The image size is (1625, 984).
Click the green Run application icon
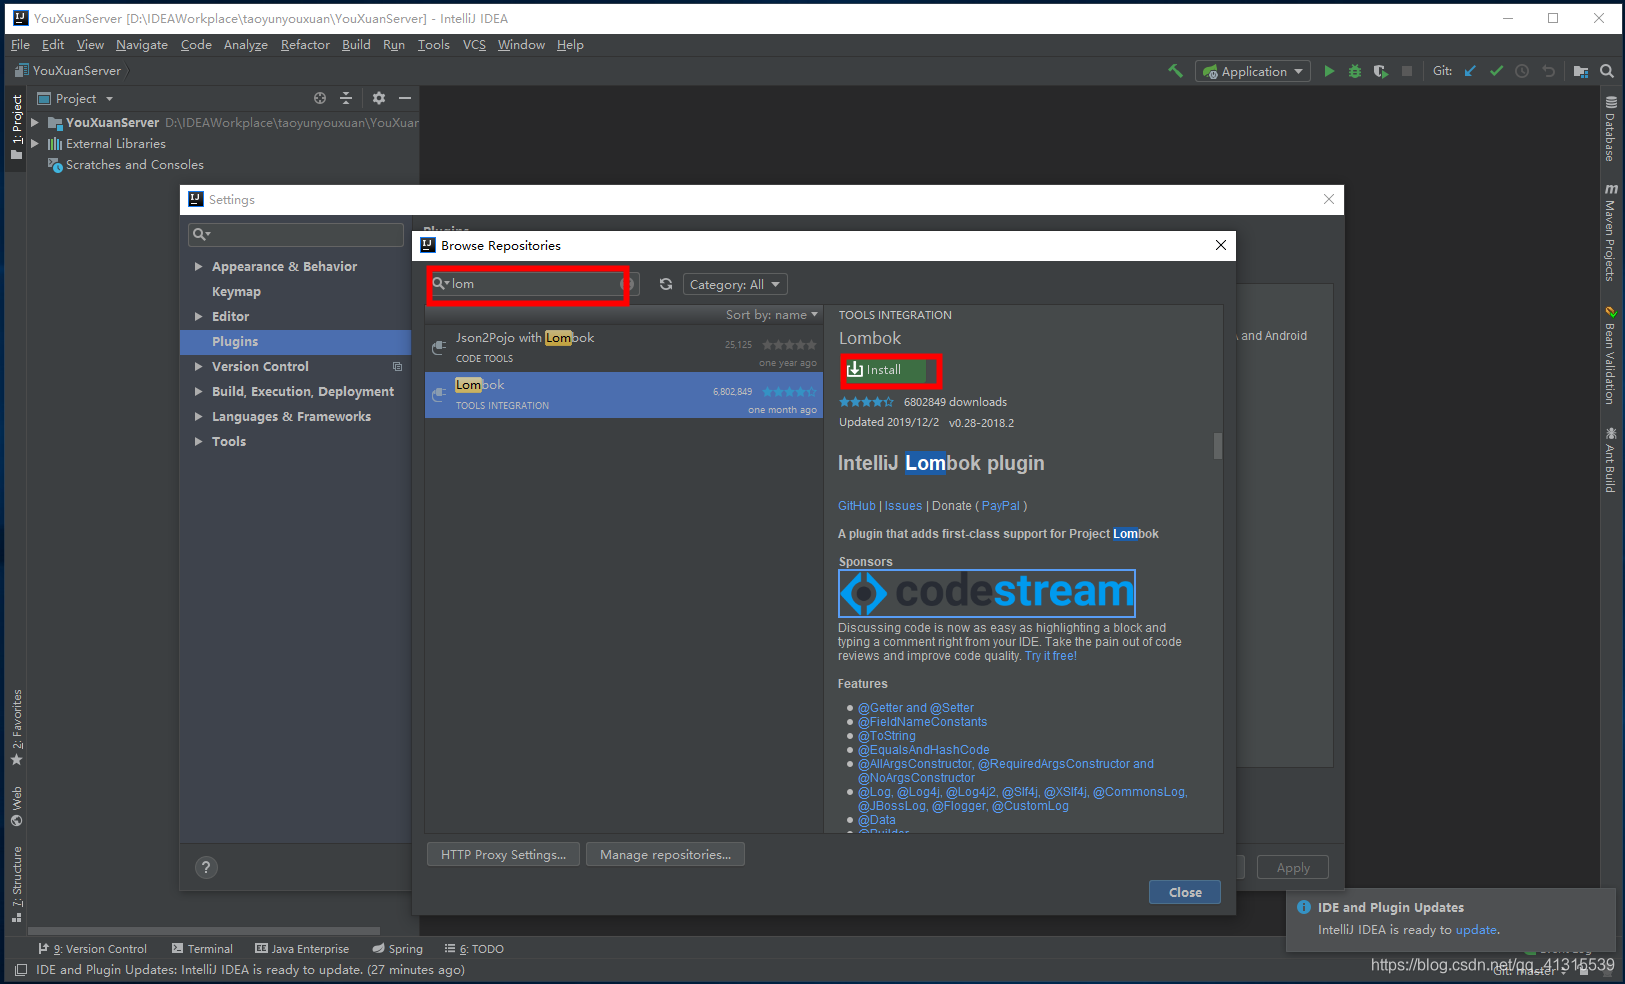click(x=1329, y=71)
